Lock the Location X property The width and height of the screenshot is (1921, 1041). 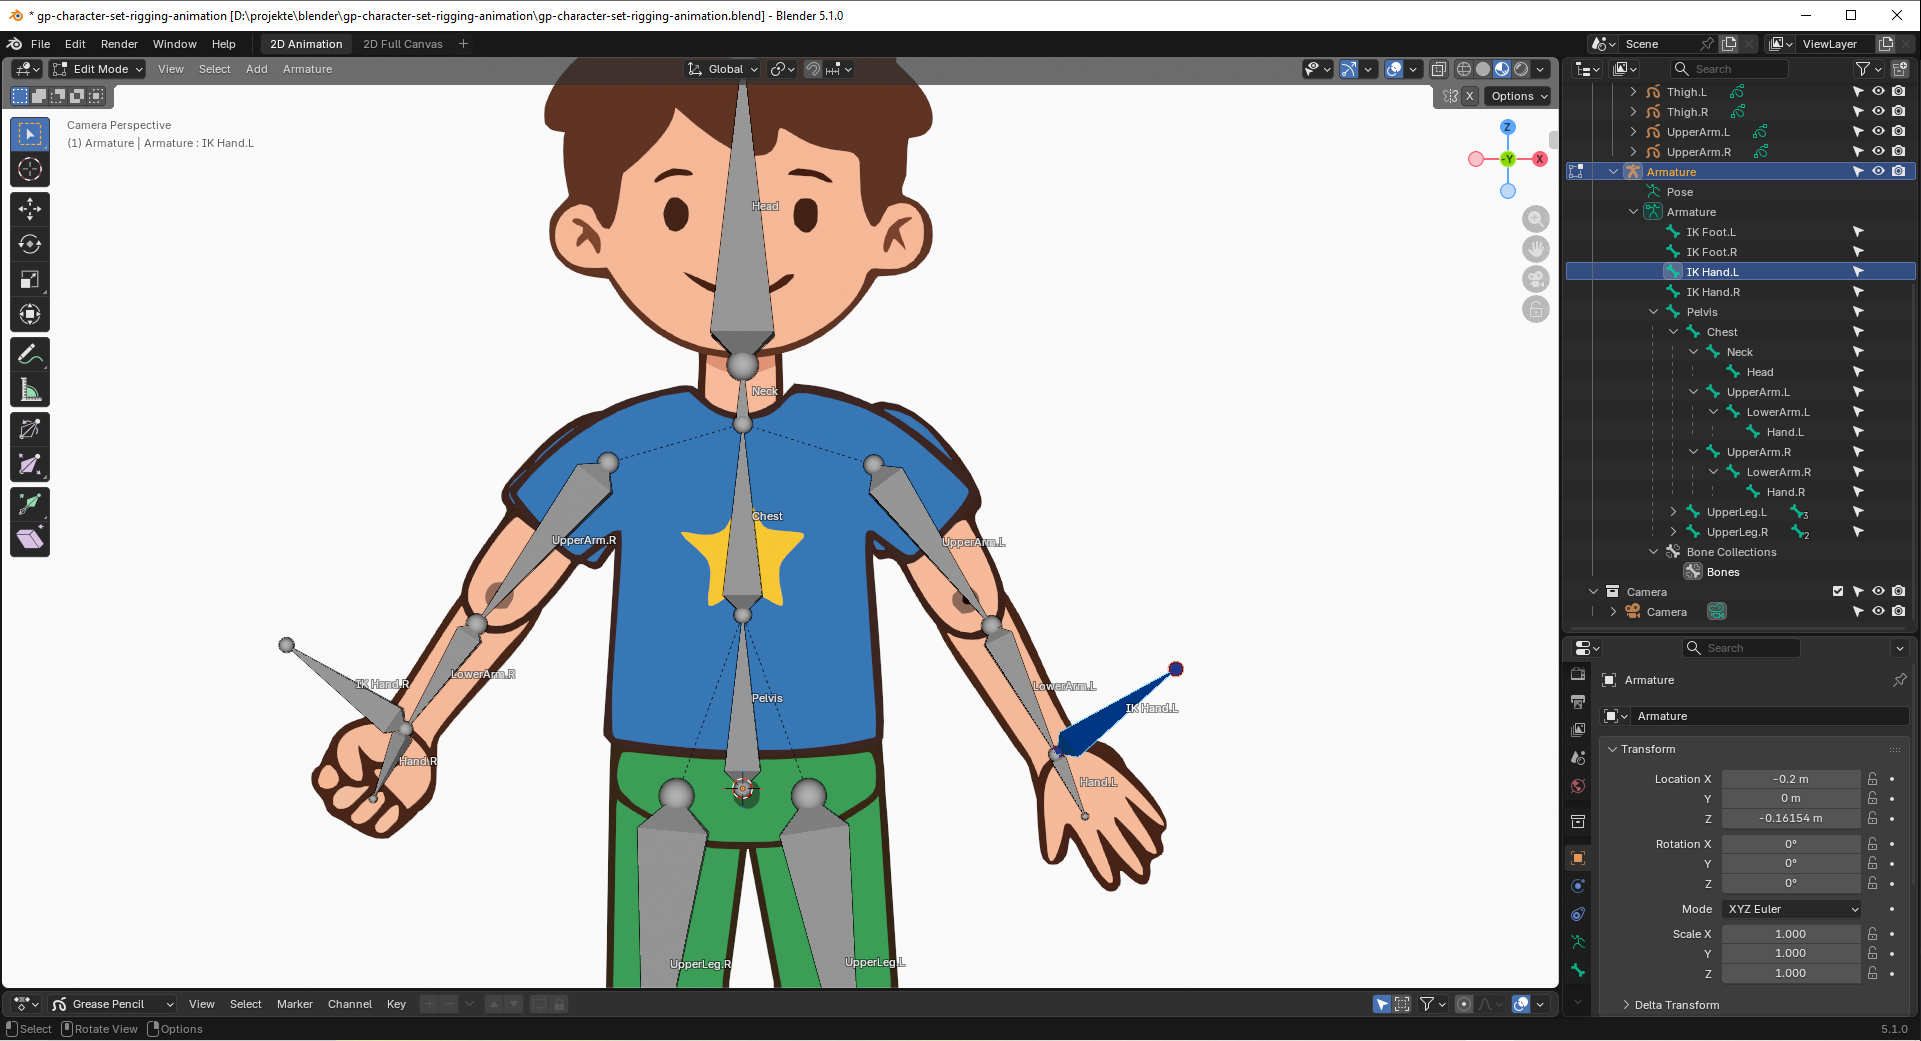pyautogui.click(x=1872, y=779)
